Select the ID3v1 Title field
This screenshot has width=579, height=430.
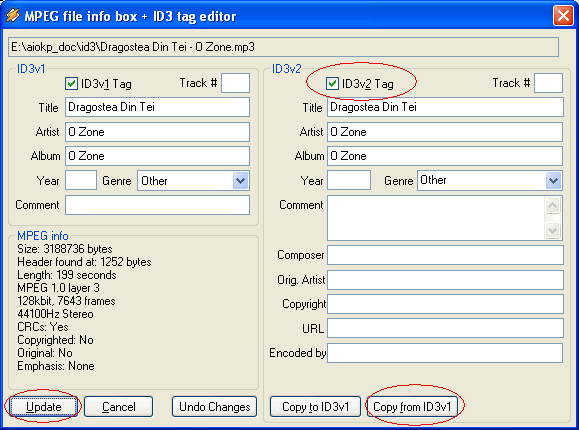(157, 107)
